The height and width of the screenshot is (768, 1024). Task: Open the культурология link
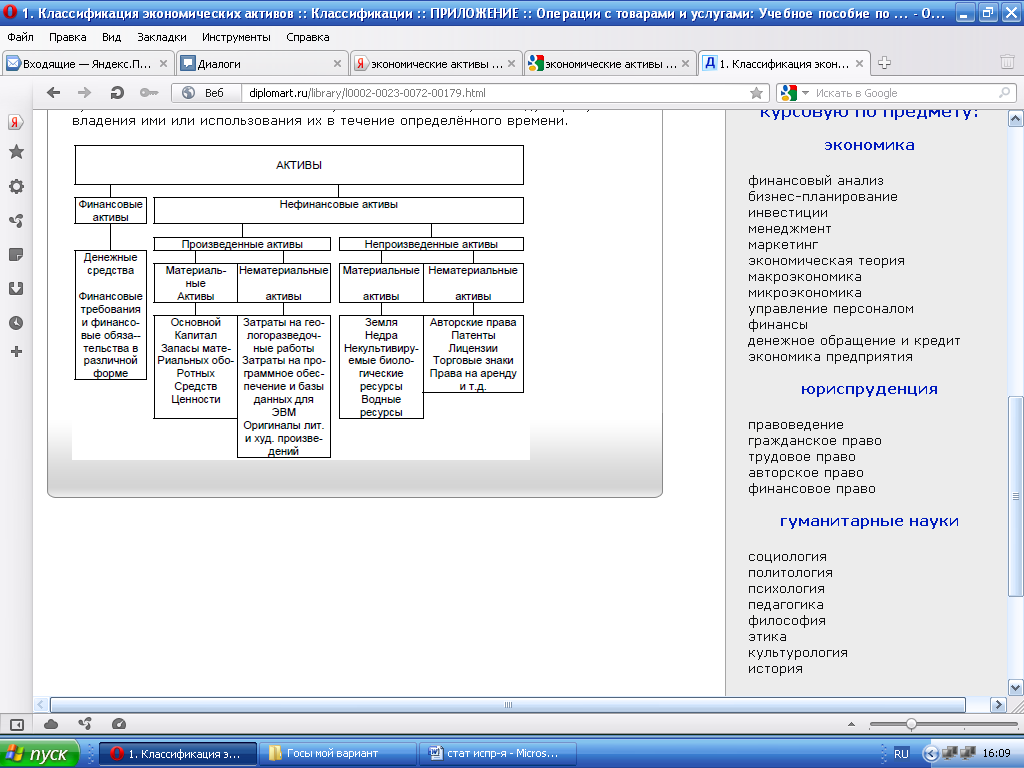tap(798, 652)
